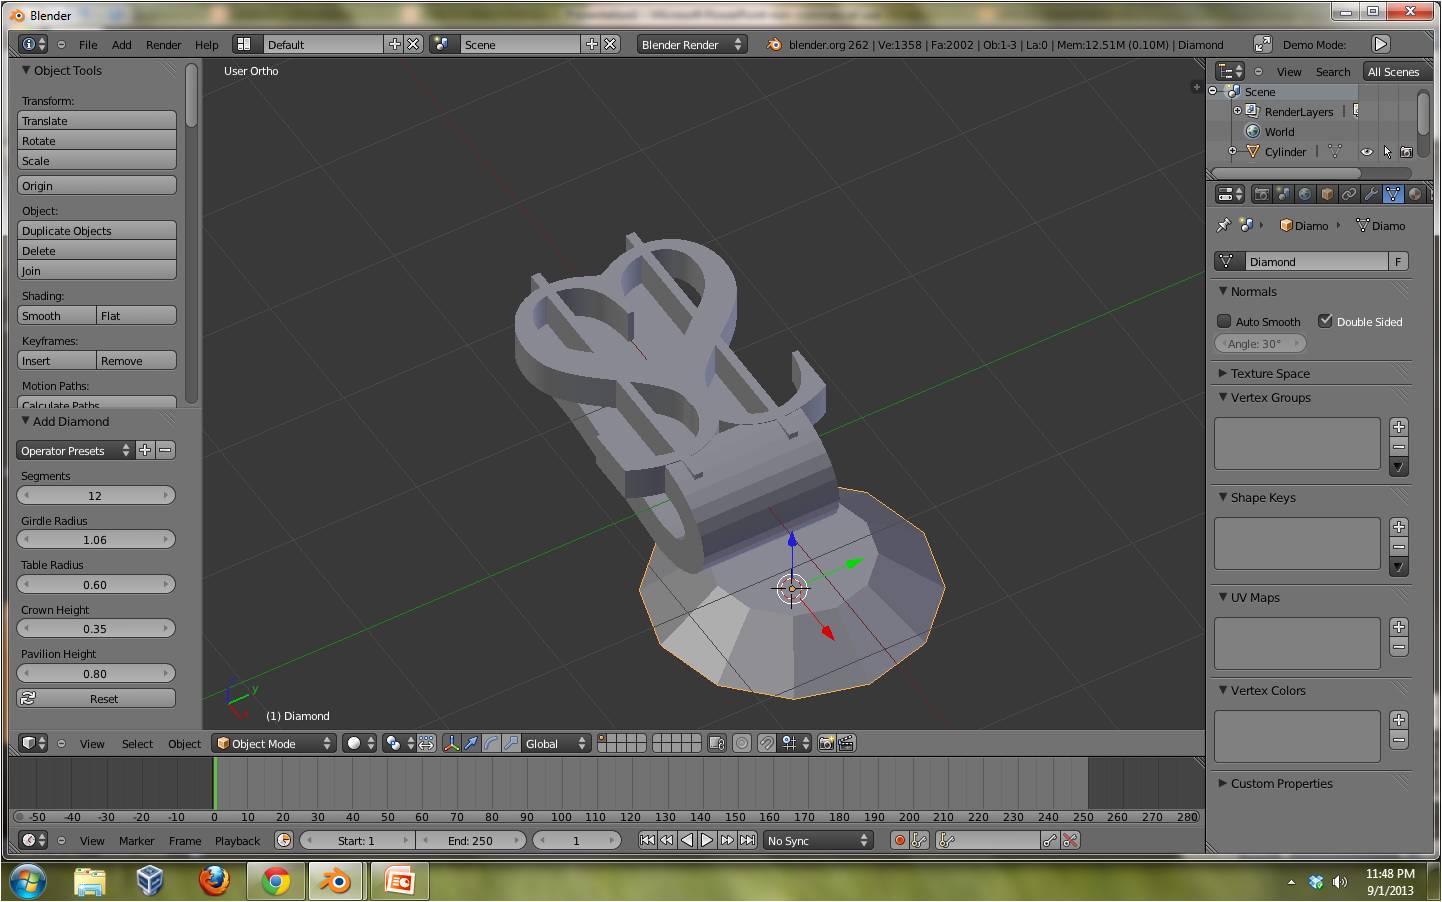1442x902 pixels.
Task: Open Render menu
Action: (x=163, y=45)
